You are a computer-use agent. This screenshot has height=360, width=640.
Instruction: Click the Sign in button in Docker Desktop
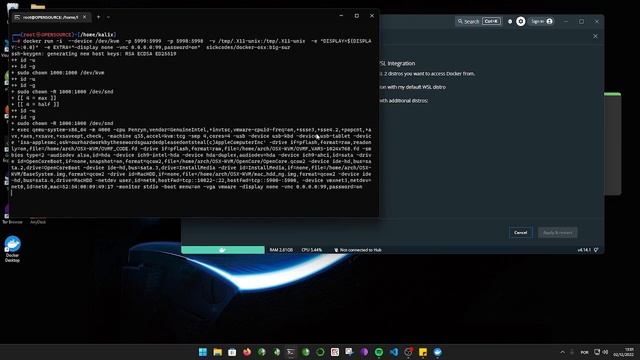pos(542,21)
